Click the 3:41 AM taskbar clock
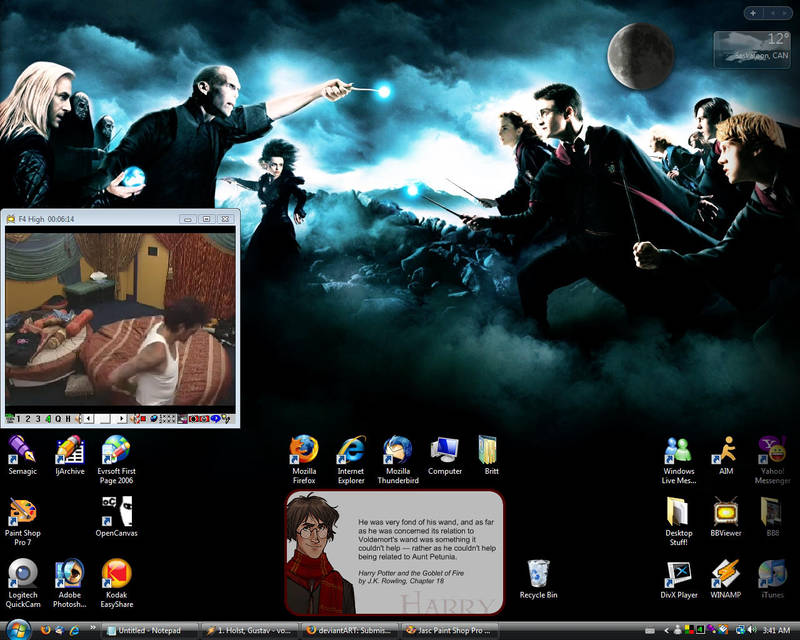Image resolution: width=800 pixels, height=640 pixels. [776, 630]
